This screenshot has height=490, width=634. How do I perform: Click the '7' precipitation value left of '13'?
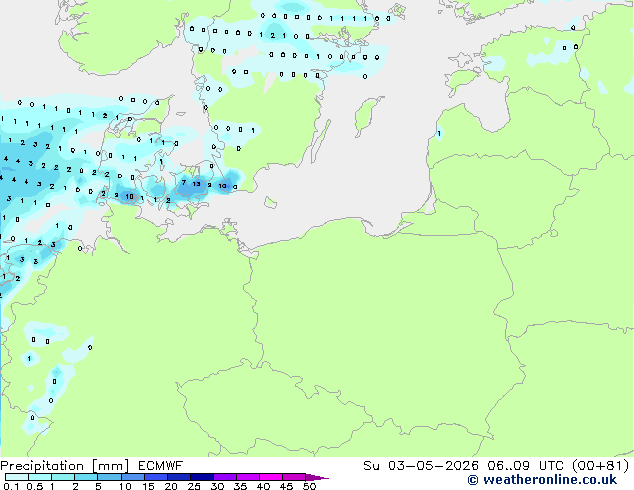pos(184,183)
